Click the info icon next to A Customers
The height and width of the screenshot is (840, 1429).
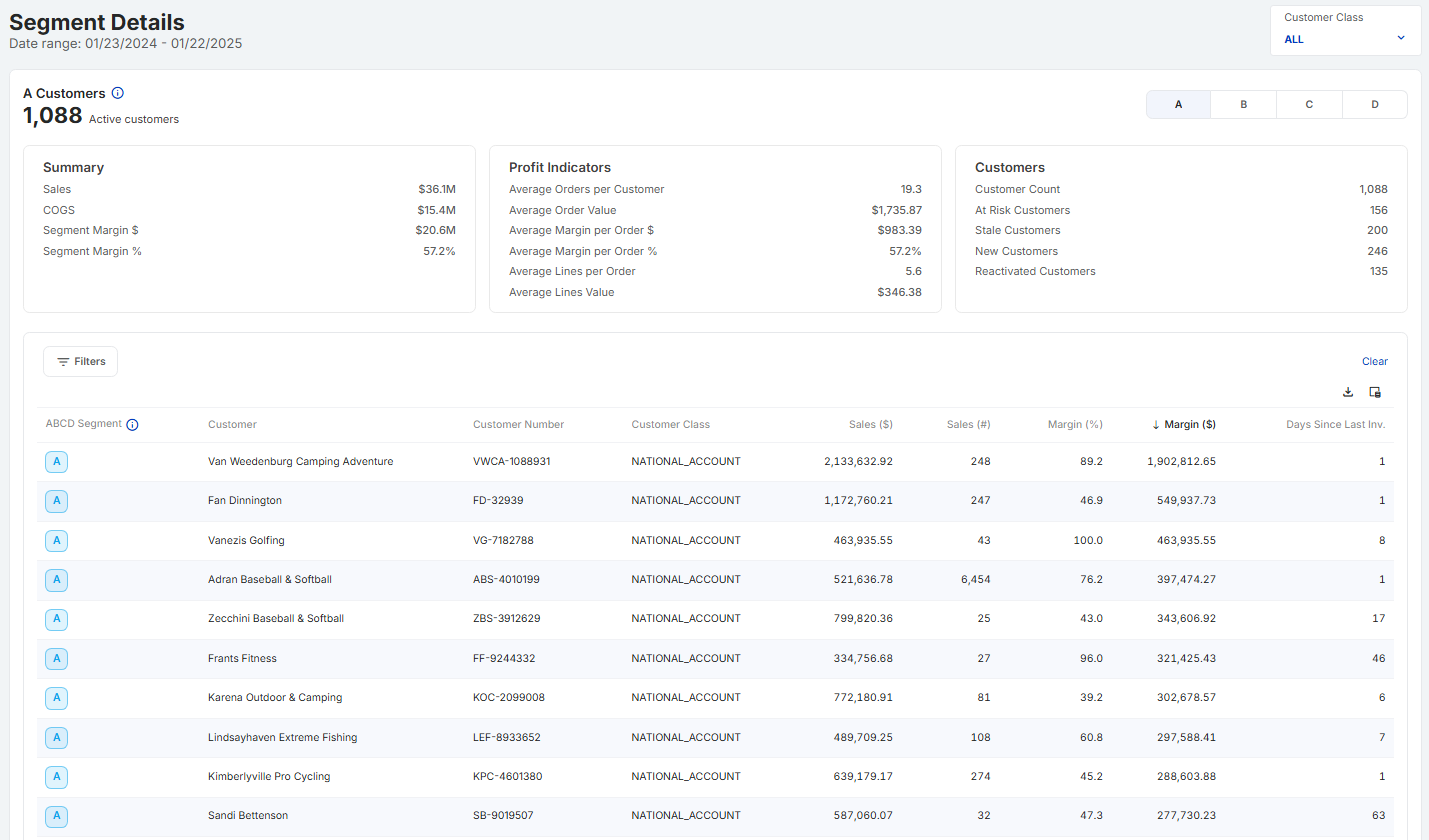[117, 93]
